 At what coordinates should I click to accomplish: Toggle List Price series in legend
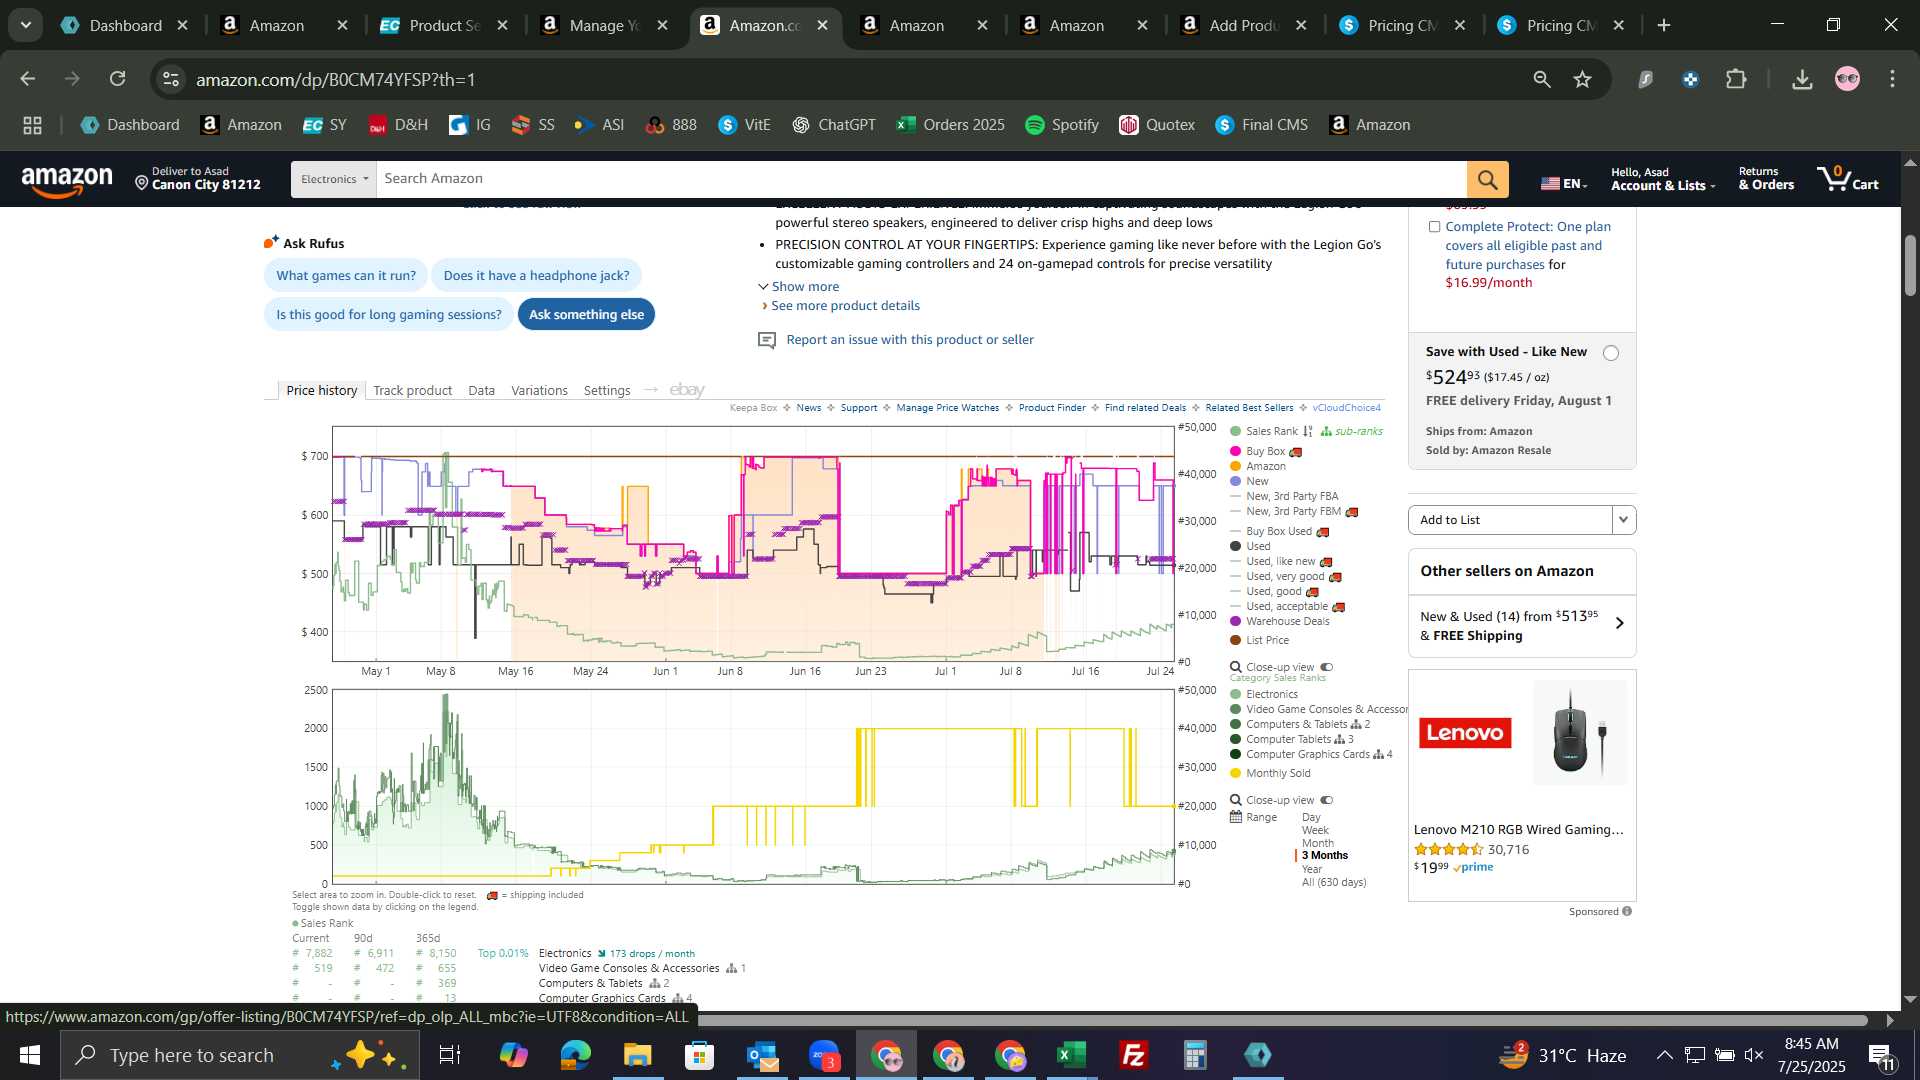(x=1260, y=641)
